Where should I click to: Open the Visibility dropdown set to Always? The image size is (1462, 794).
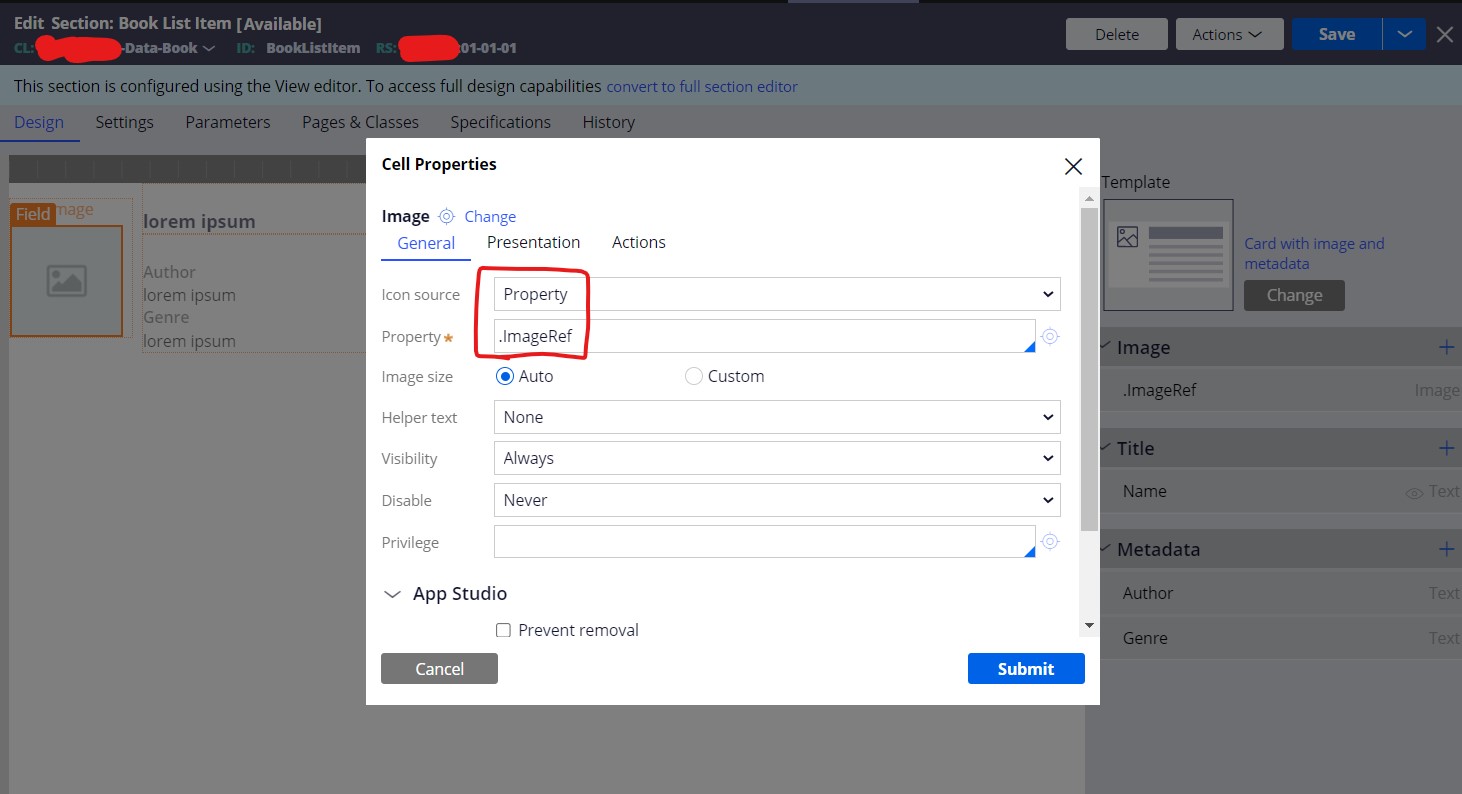(x=776, y=458)
